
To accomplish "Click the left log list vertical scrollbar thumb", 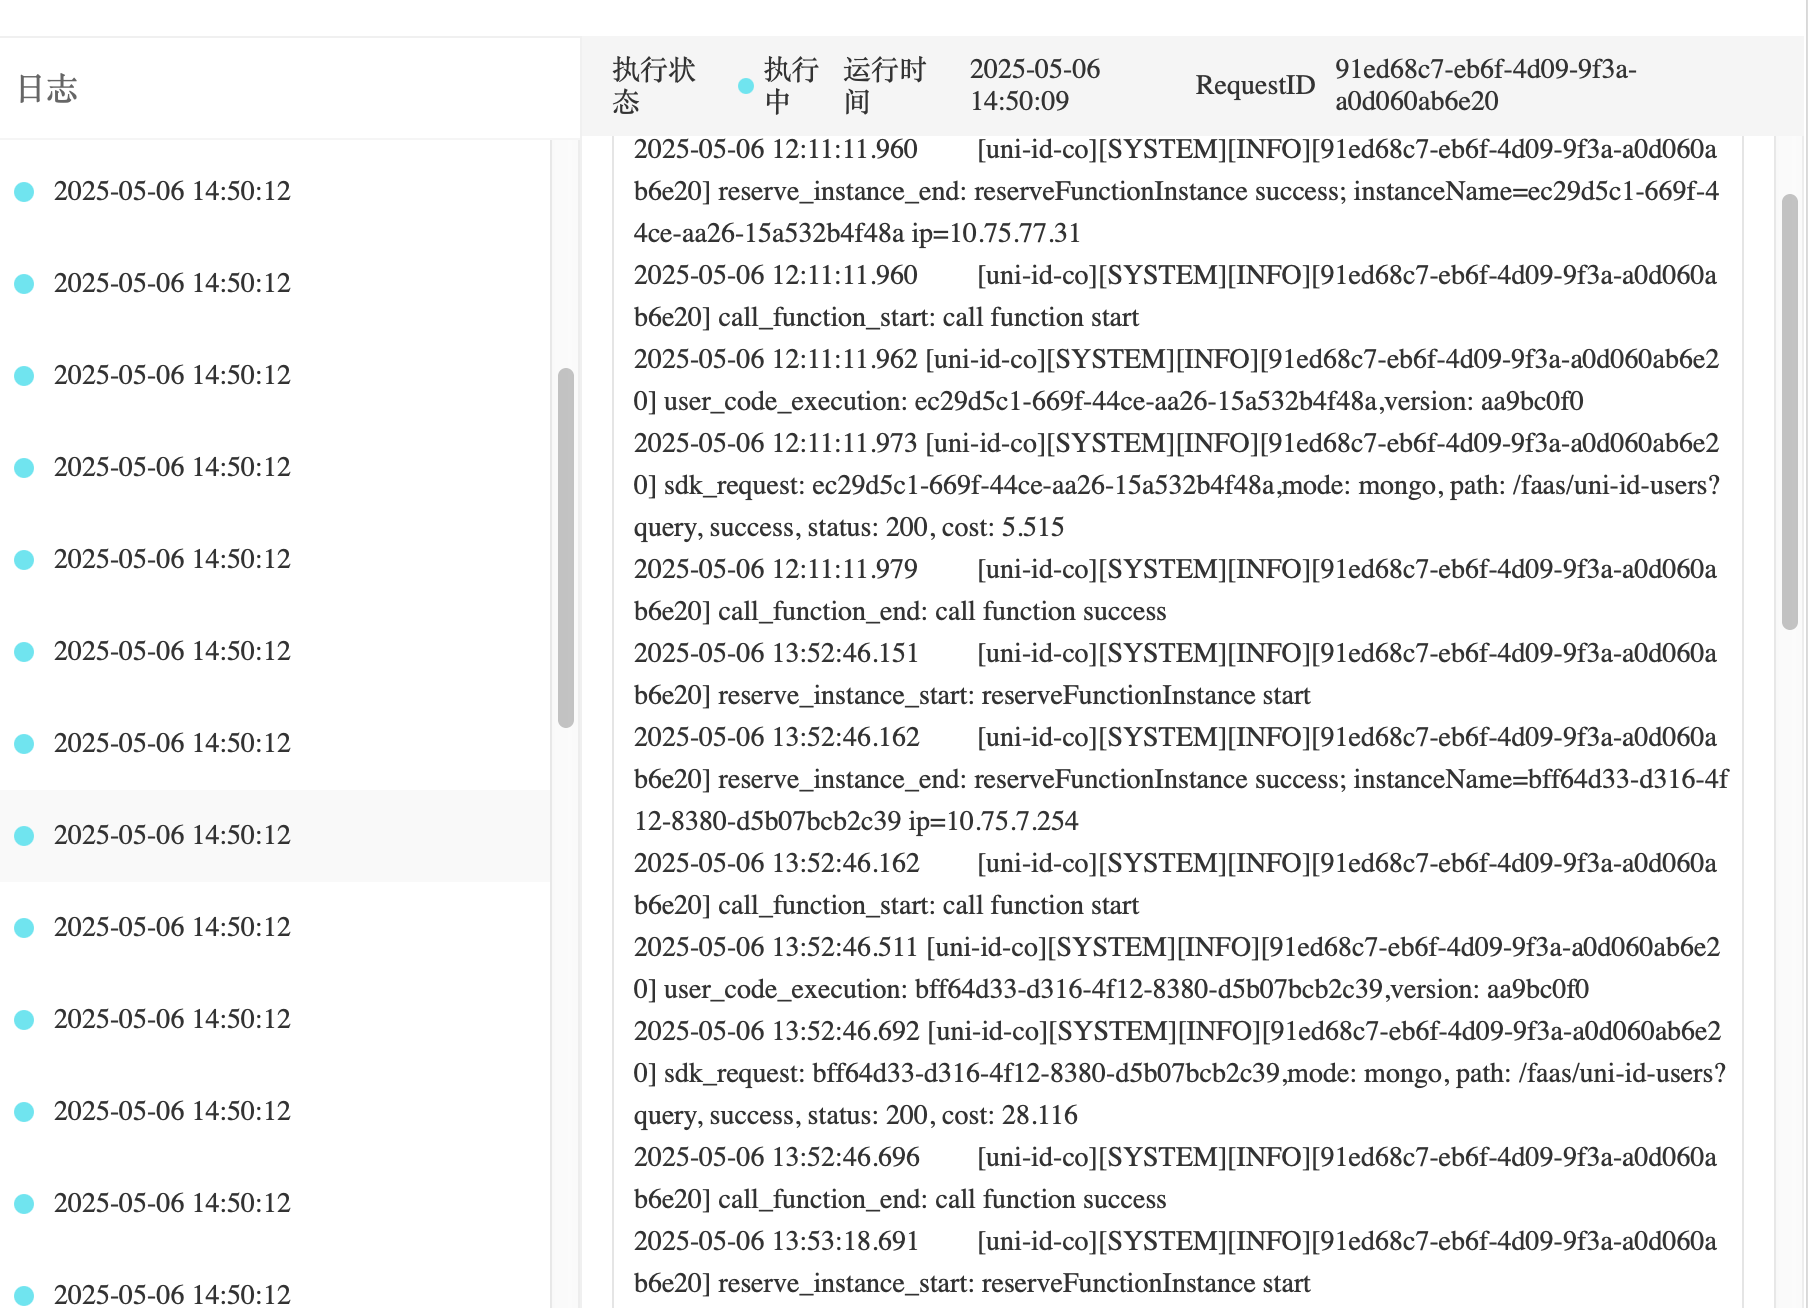I will (566, 548).
